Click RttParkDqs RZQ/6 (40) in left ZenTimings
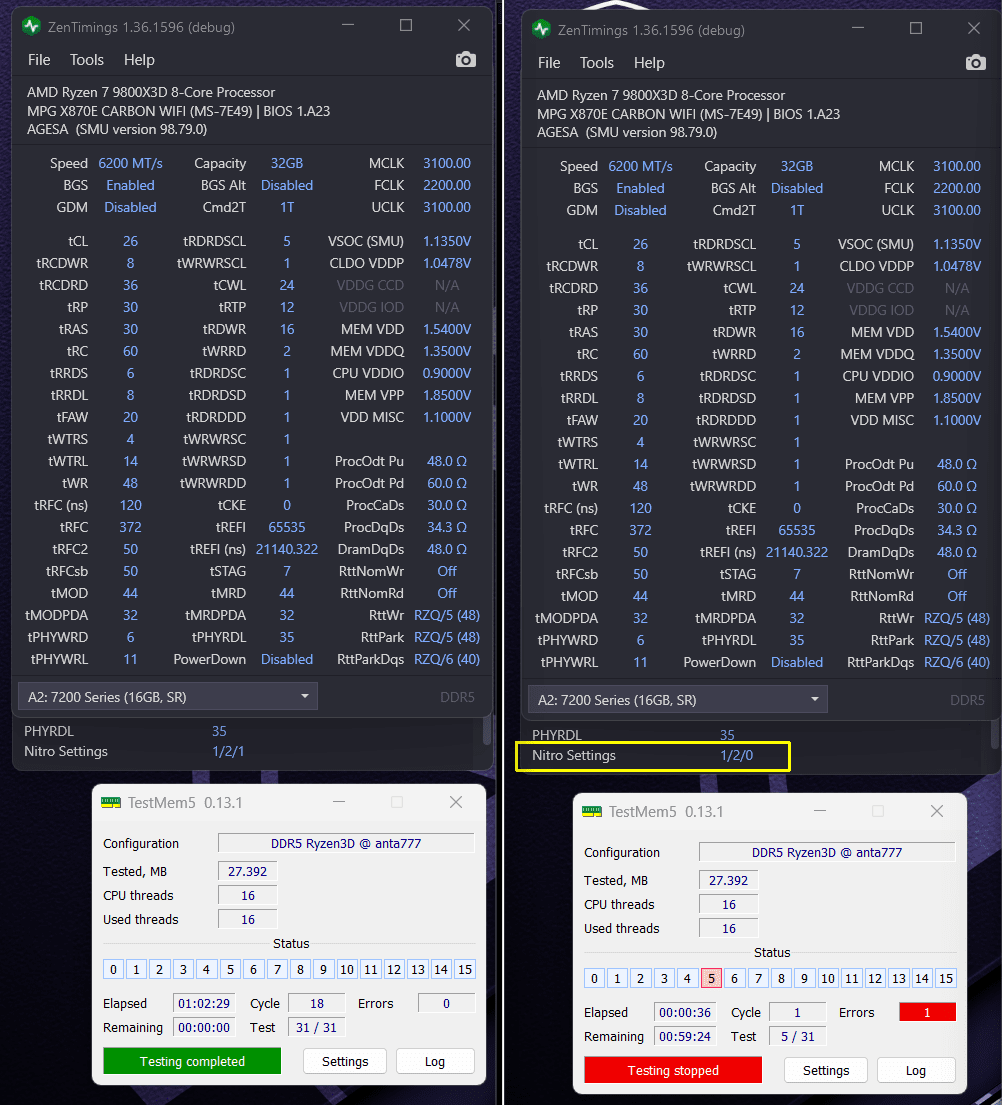This screenshot has width=1002, height=1105. (x=447, y=660)
